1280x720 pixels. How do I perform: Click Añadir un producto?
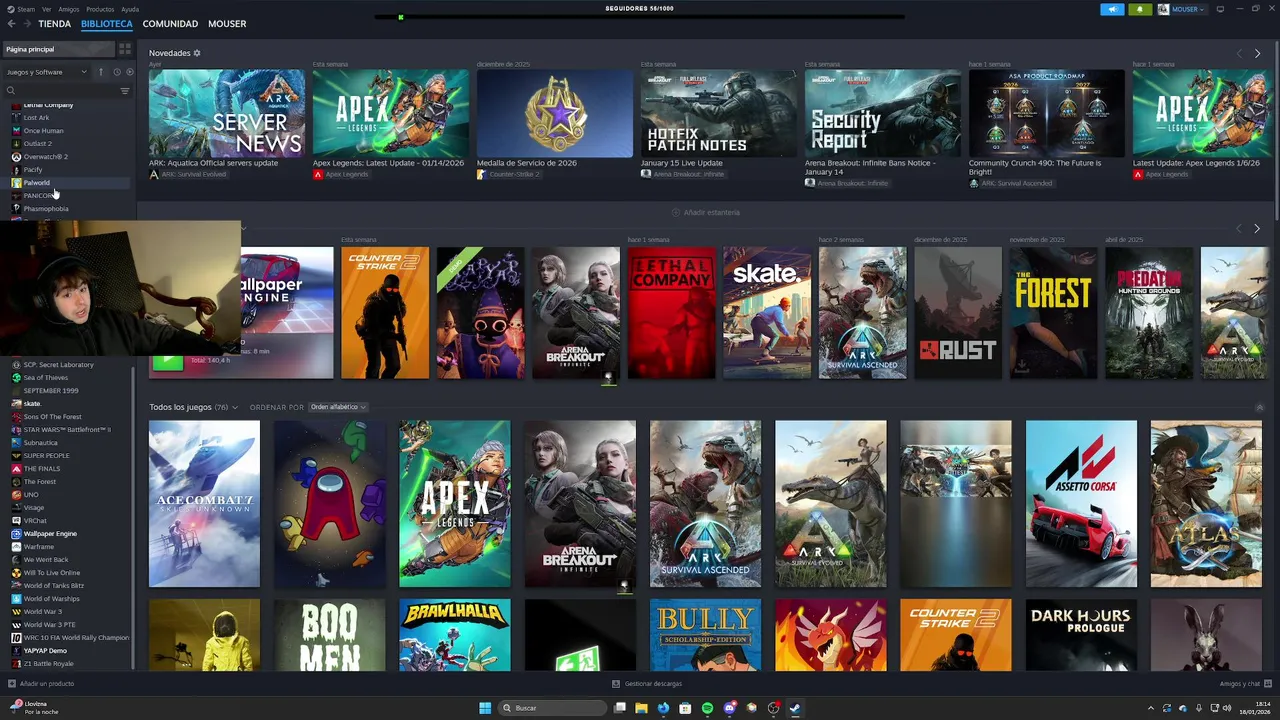[41, 684]
